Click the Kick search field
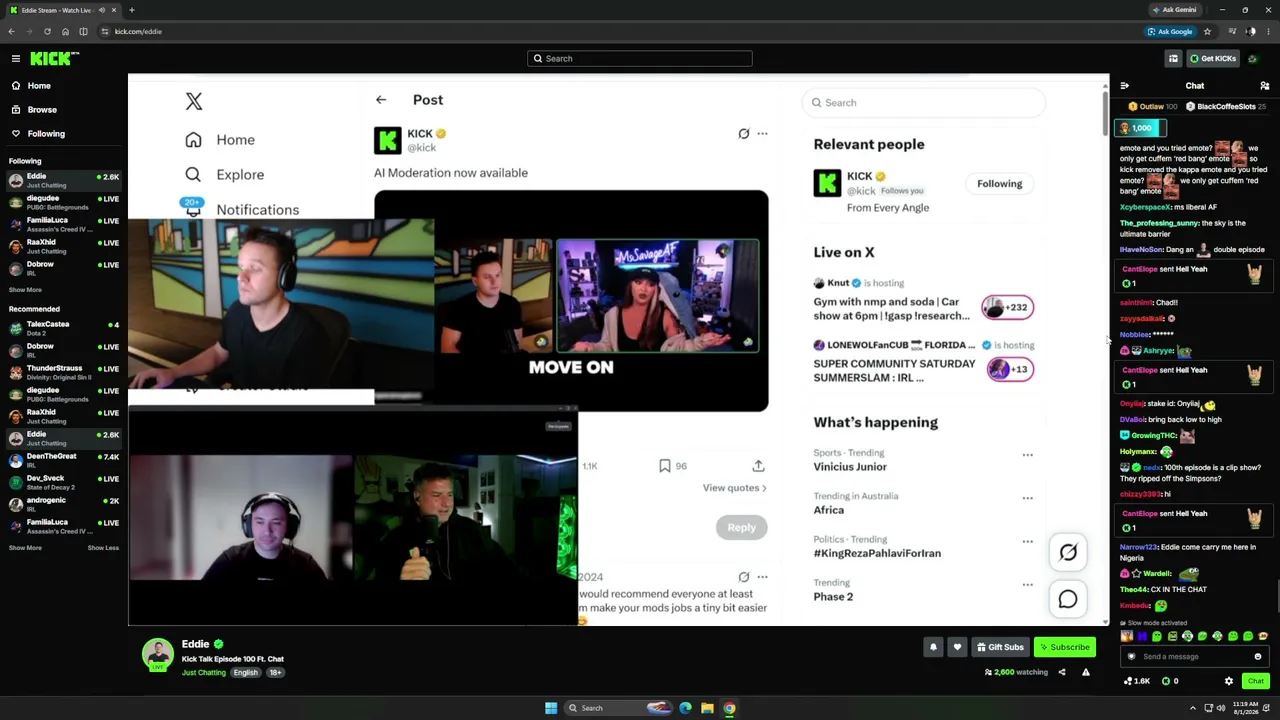Image resolution: width=1280 pixels, height=720 pixels. 640,59
